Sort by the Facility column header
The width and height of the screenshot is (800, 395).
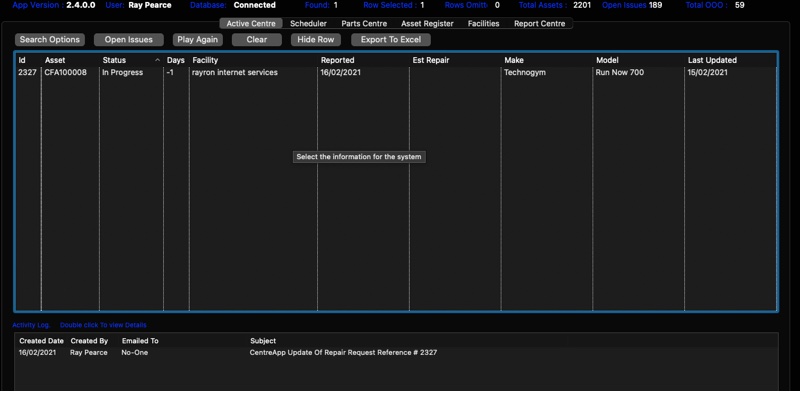(x=205, y=60)
